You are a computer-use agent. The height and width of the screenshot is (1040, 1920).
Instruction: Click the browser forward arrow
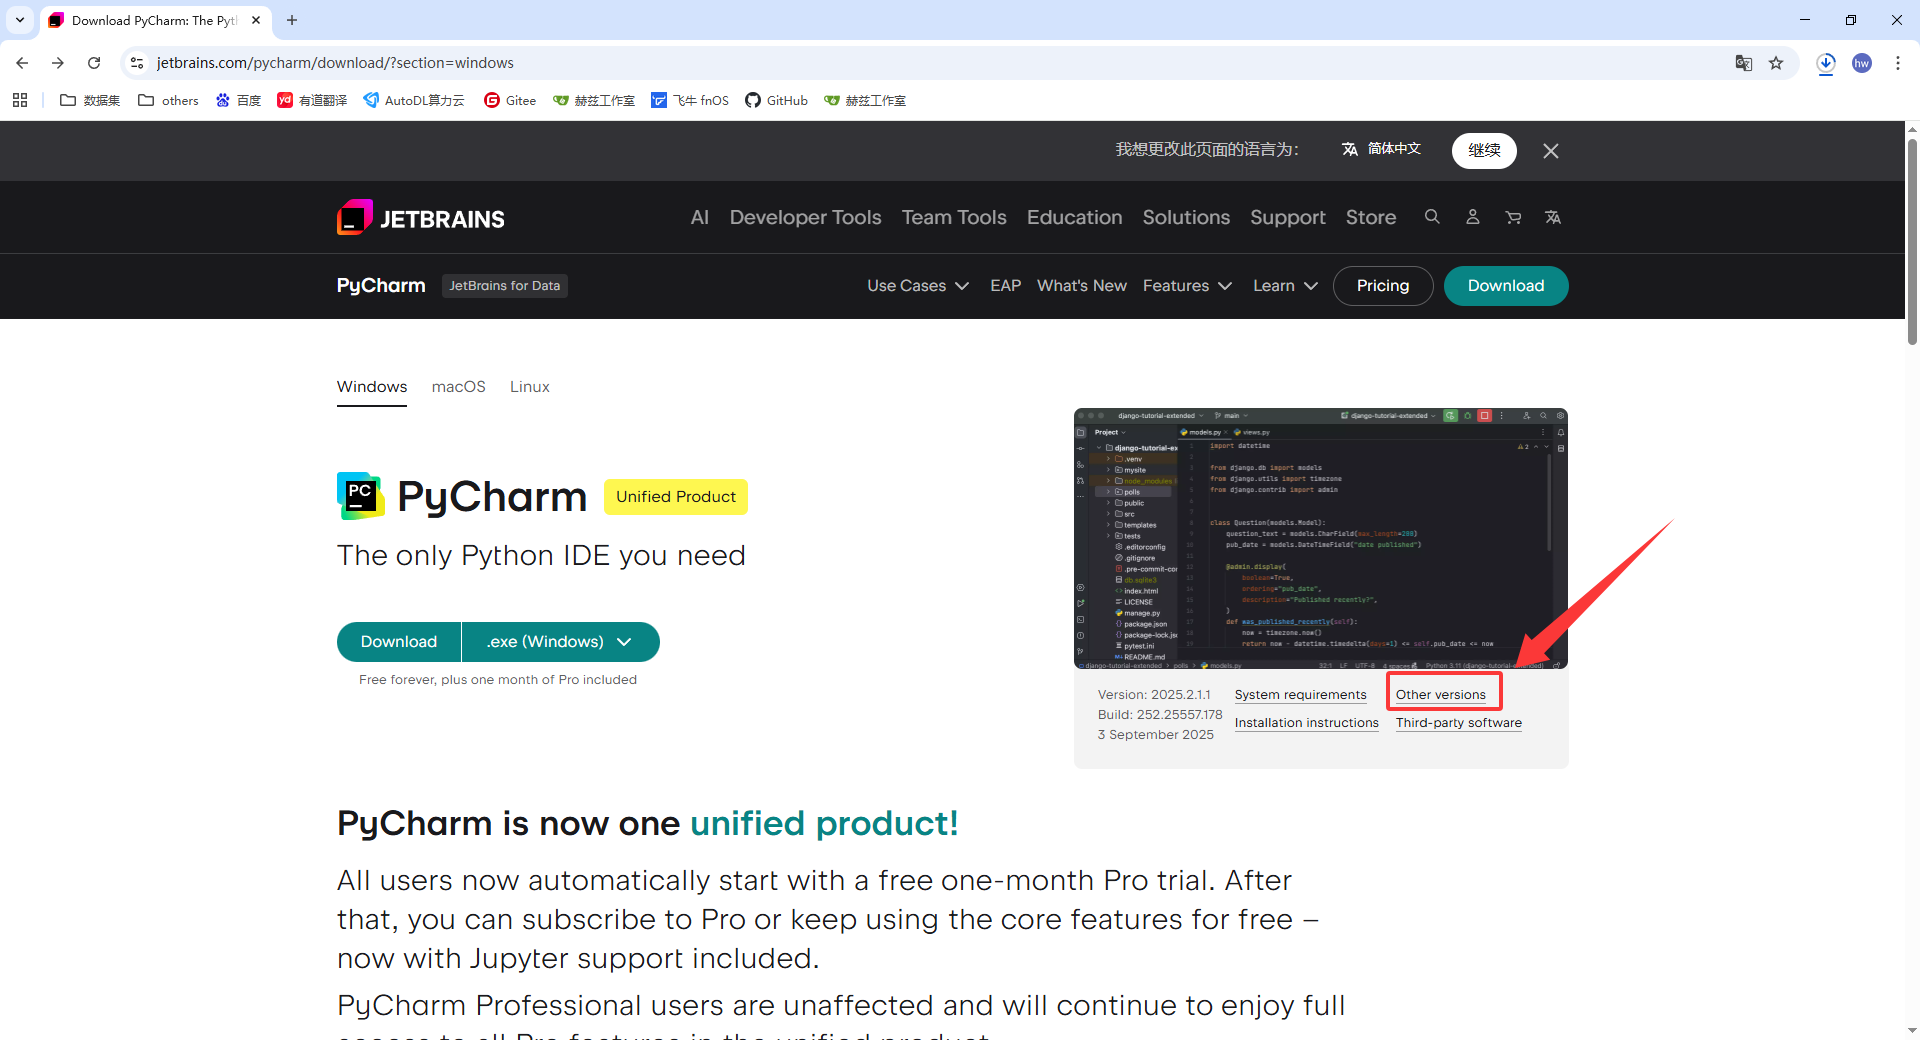(58, 63)
